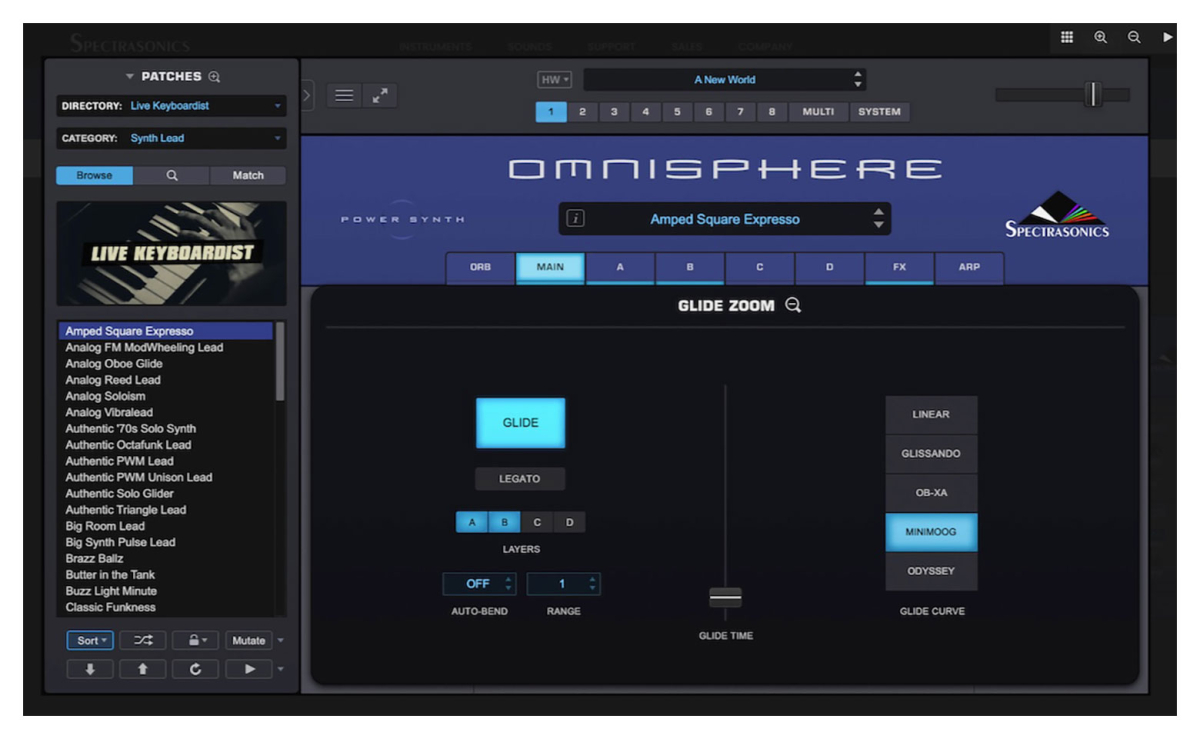Click the Mutate button

coord(248,641)
